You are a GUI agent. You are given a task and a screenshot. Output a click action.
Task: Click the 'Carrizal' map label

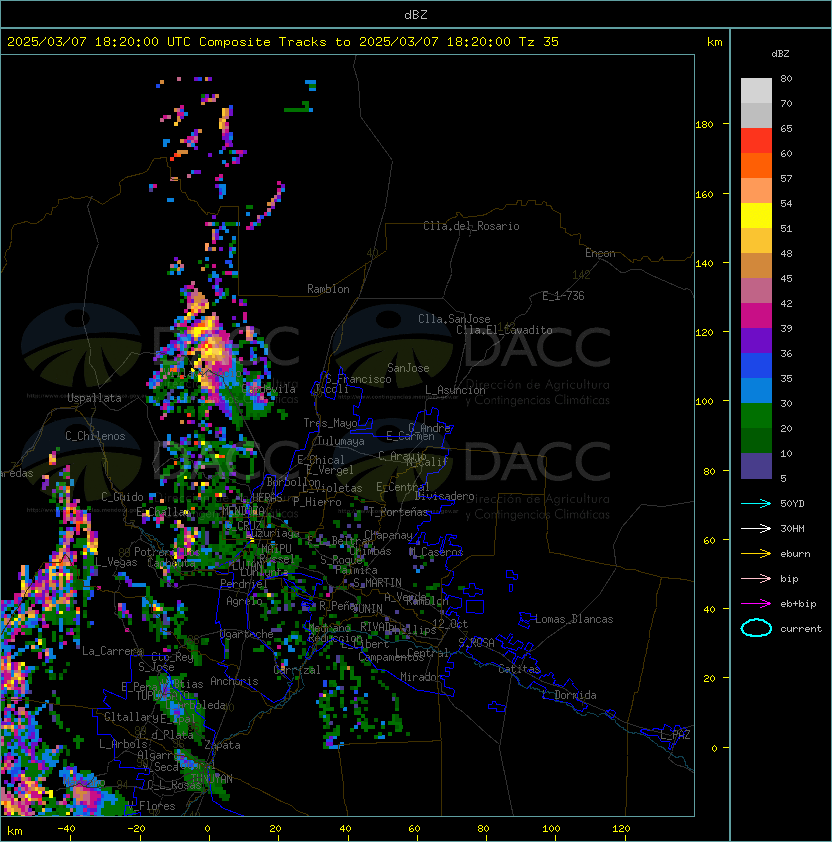click(297, 670)
